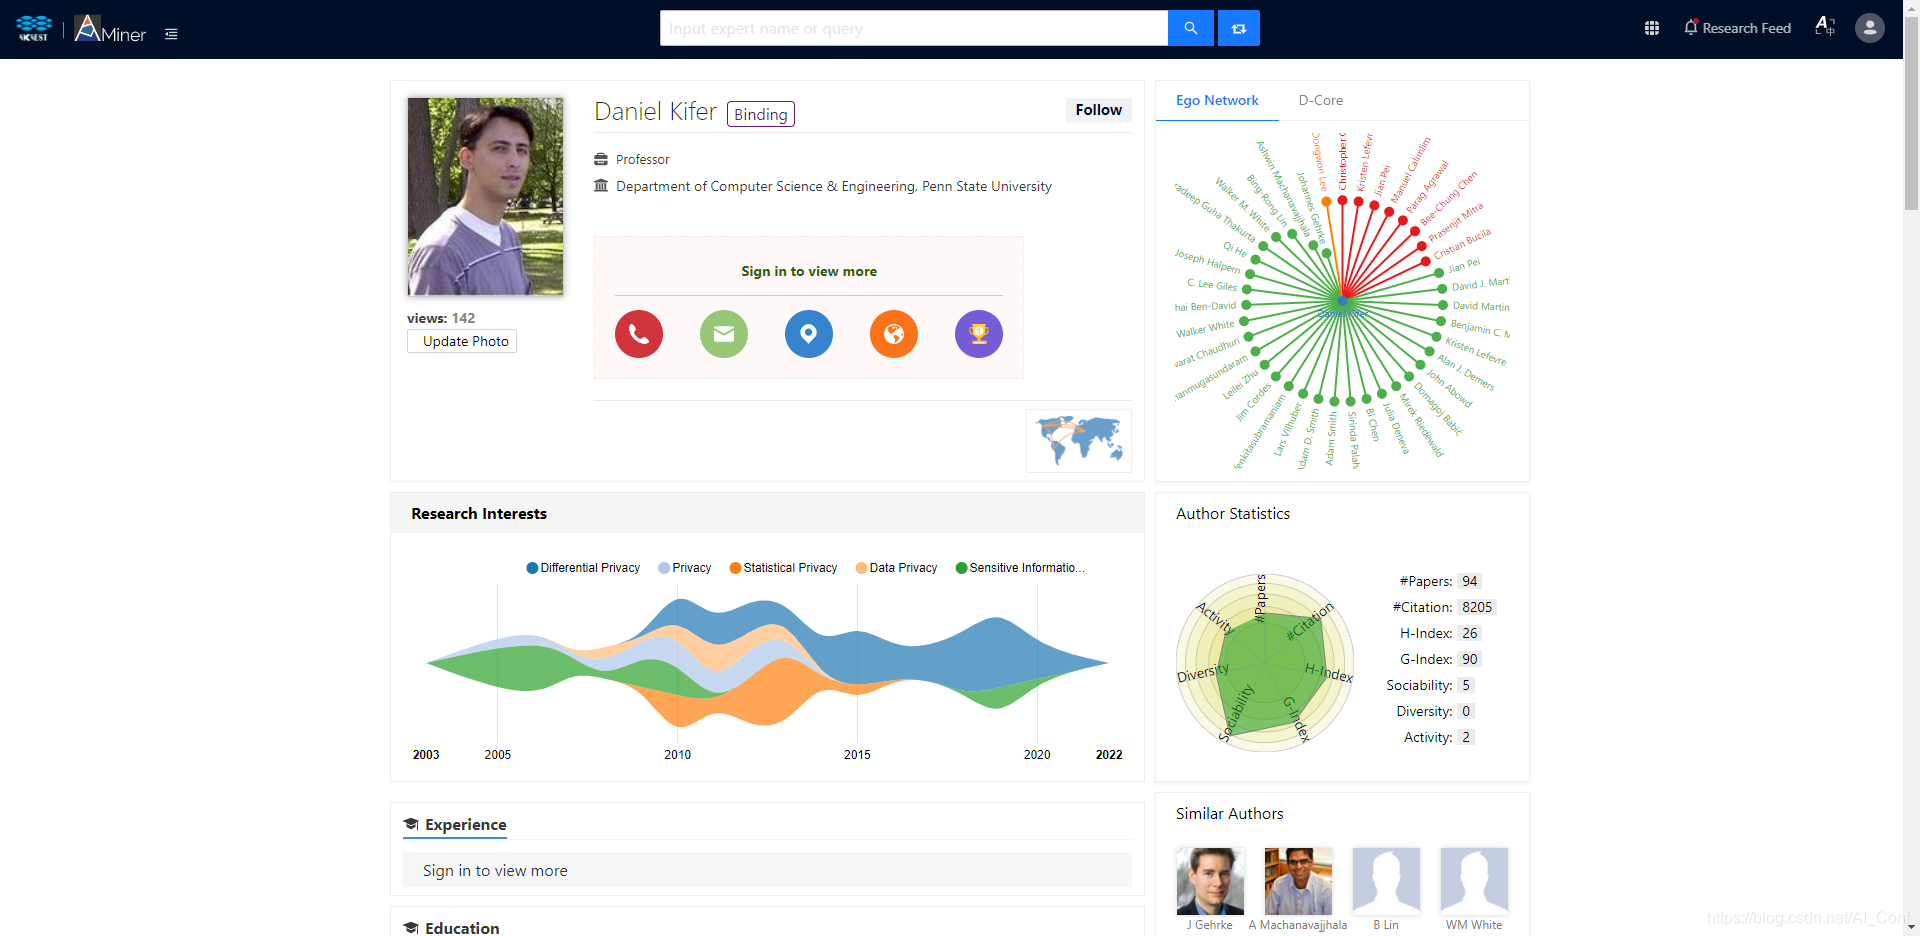
Task: Toggle Data Privacy legend item
Action: (897, 568)
